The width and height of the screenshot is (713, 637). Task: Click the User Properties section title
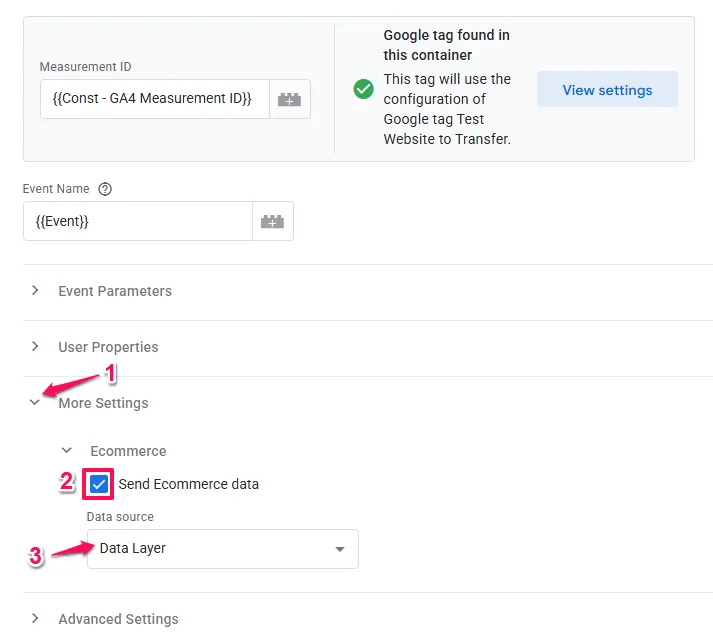point(108,347)
